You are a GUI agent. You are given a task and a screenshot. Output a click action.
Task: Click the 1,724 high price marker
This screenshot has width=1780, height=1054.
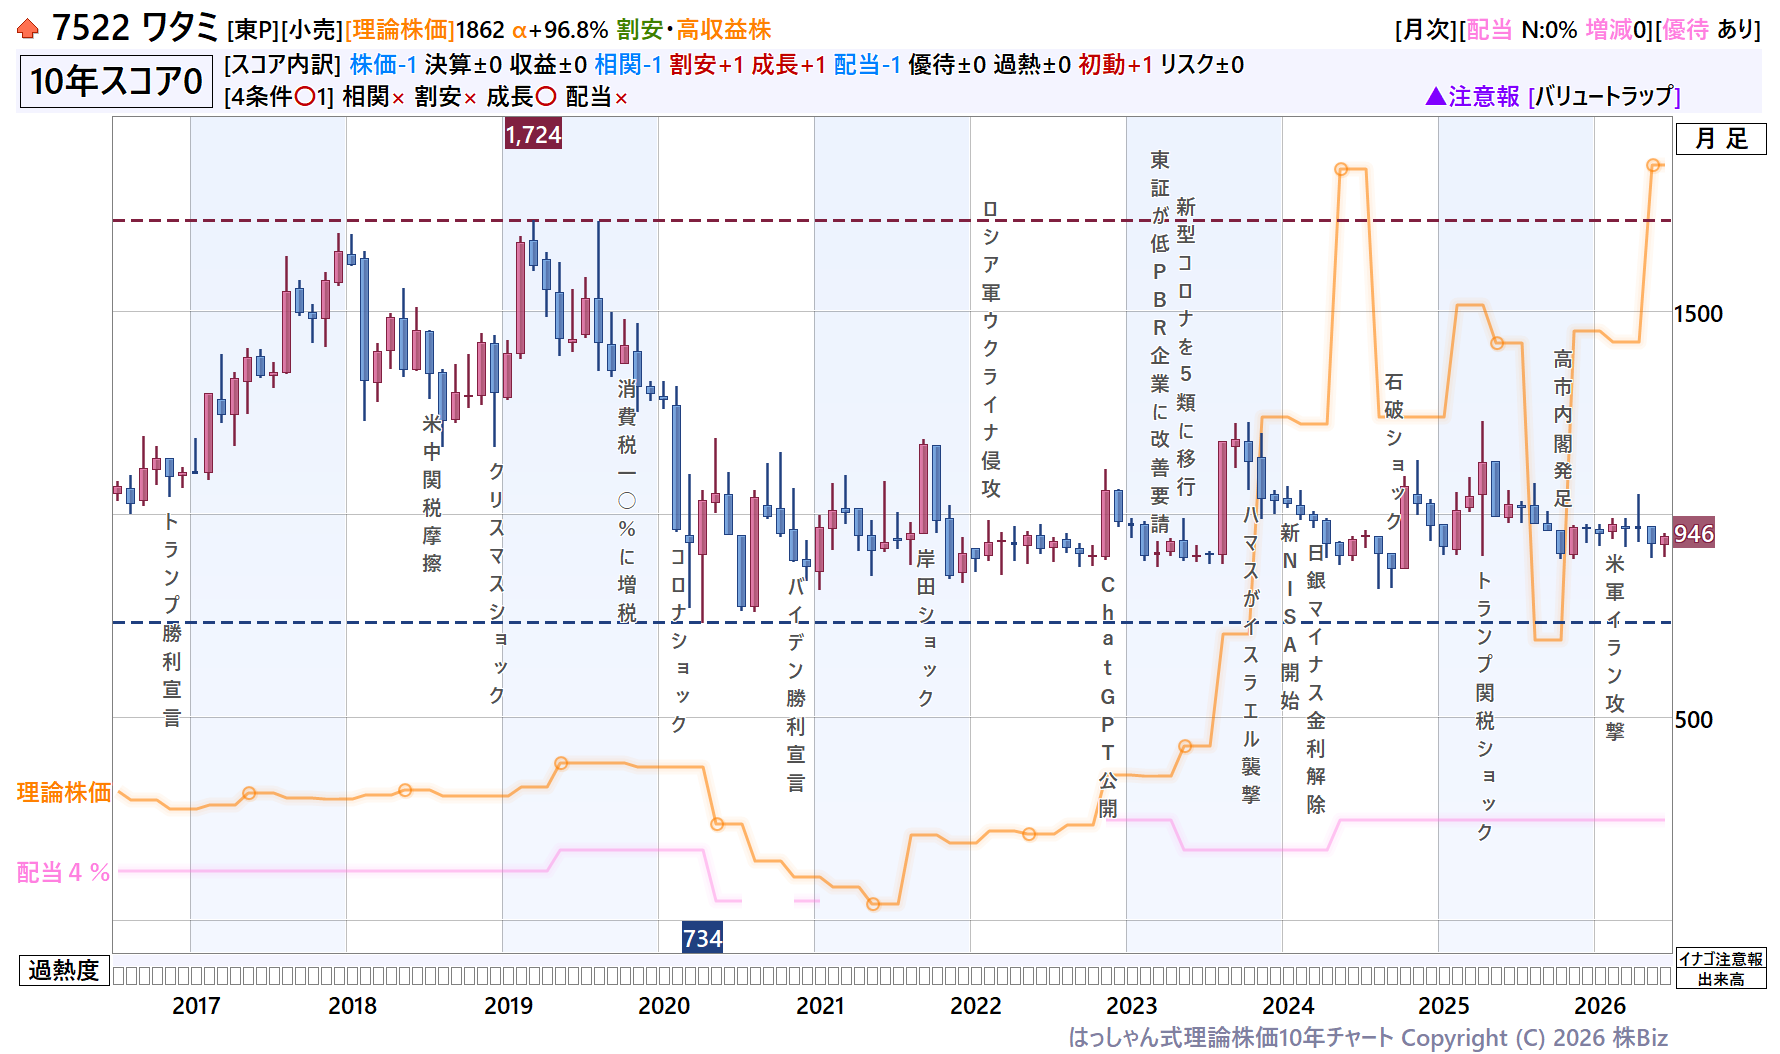pyautogui.click(x=533, y=134)
